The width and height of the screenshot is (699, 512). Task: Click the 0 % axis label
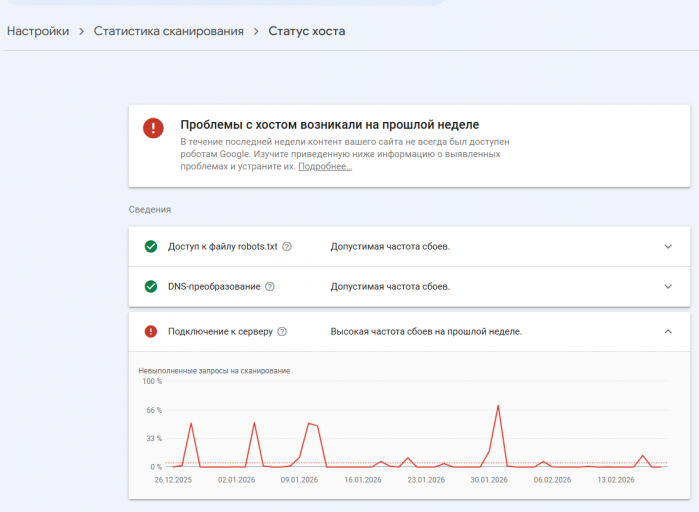tap(156, 467)
